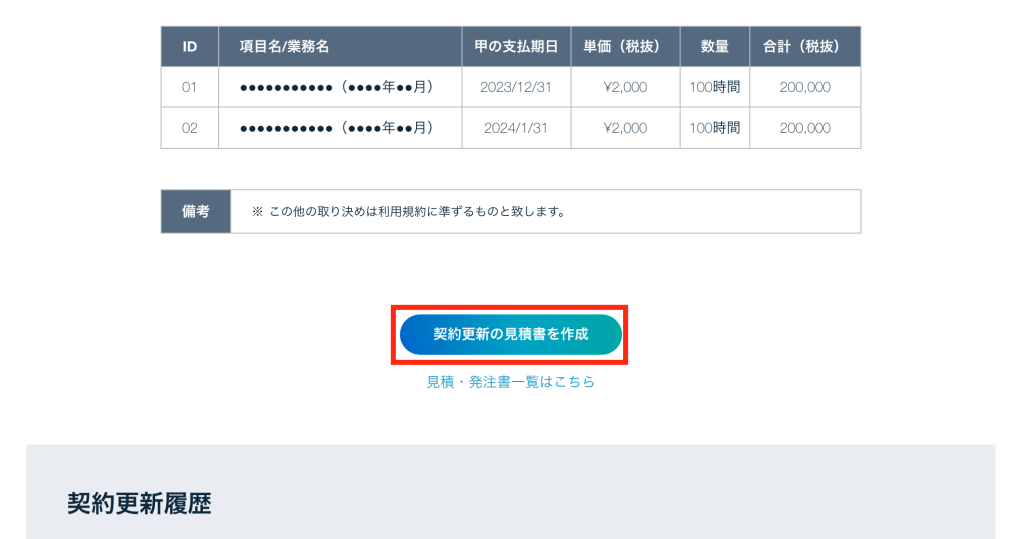This screenshot has width=1024, height=539.
Task: Click the item name in row 02
Action: (x=336, y=128)
